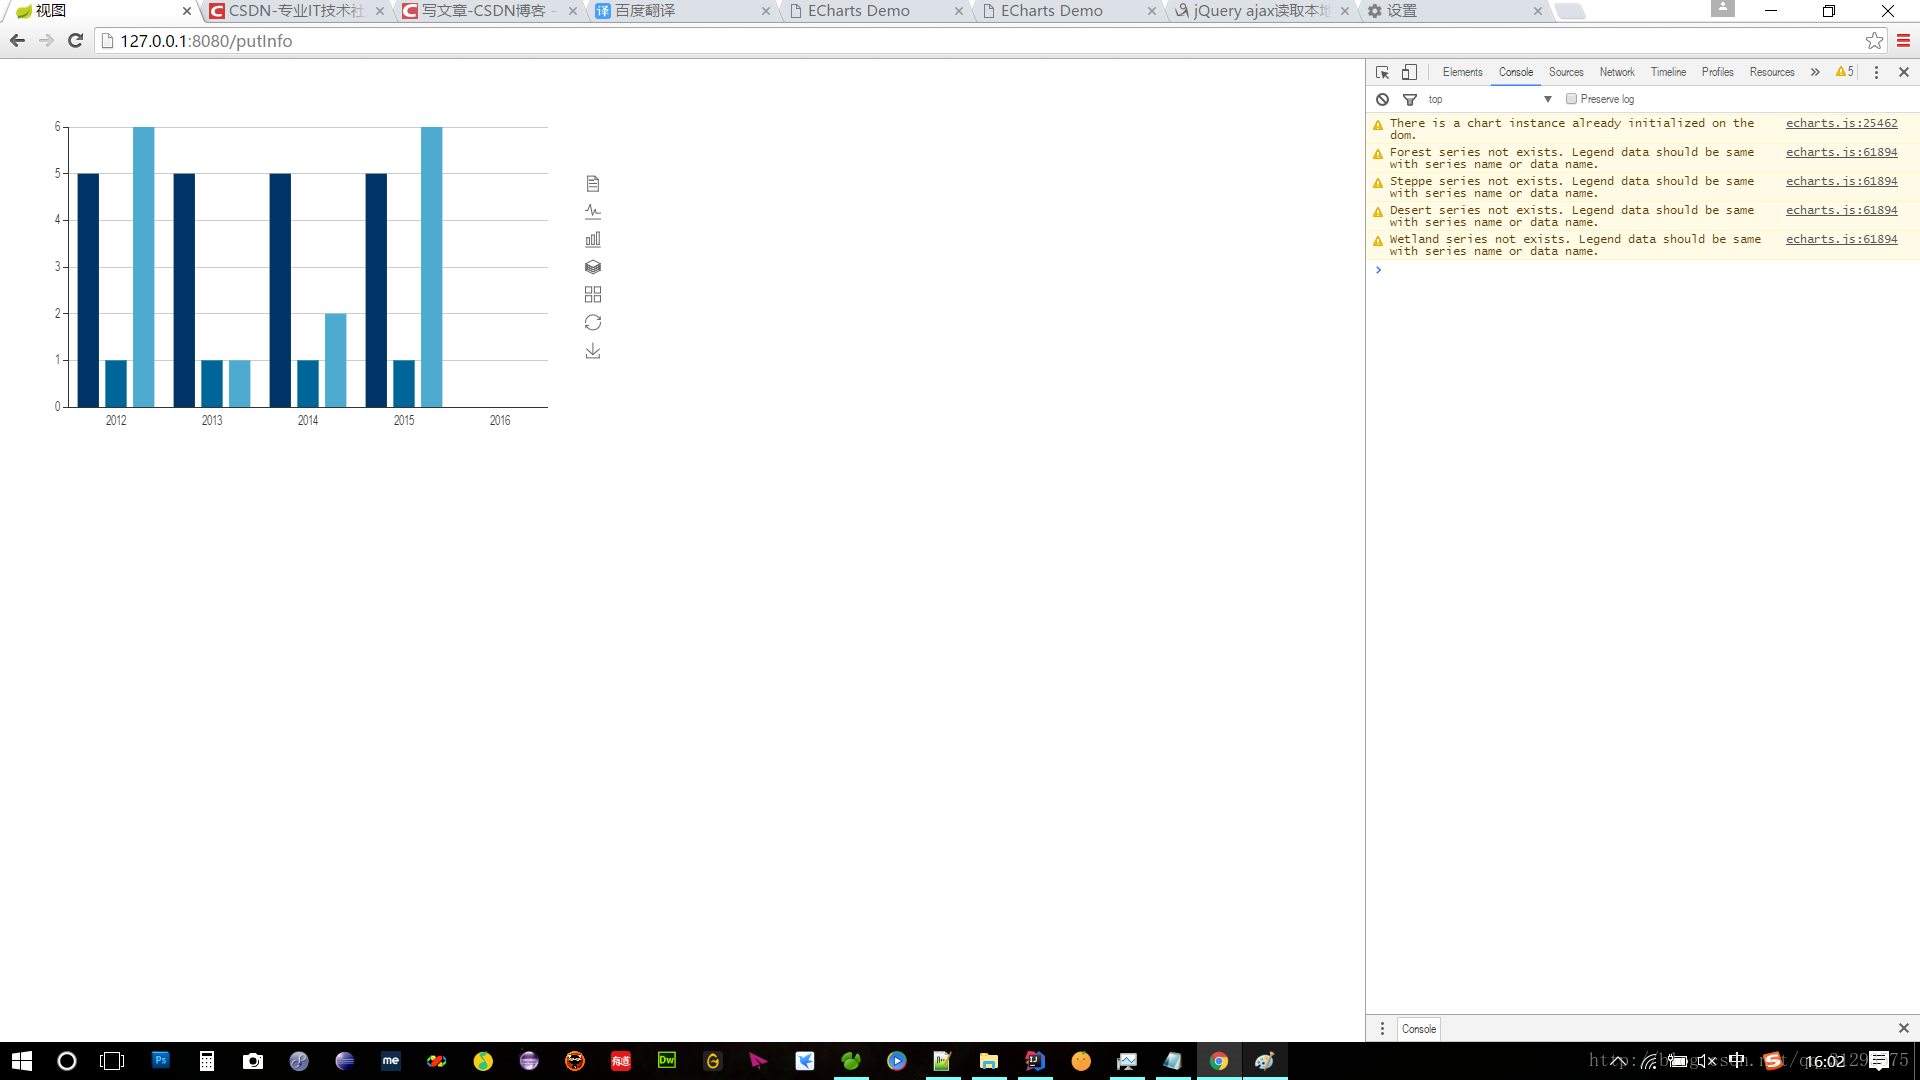Switch to 设置 browser tab

pos(1455,11)
